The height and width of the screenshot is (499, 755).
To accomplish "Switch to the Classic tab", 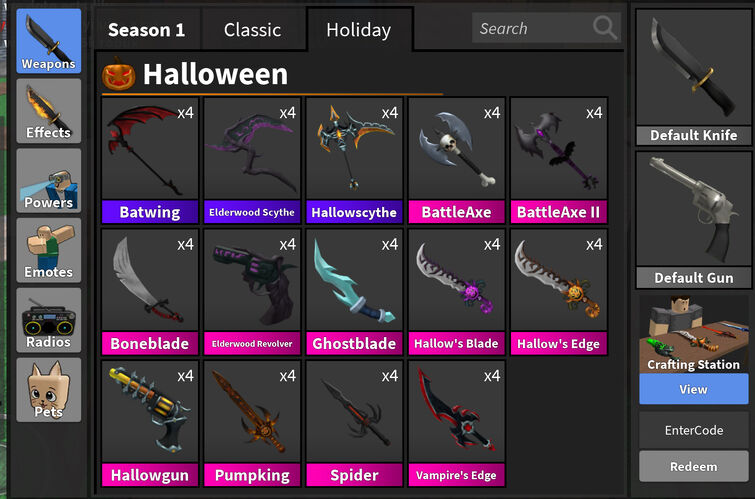I will (x=252, y=30).
